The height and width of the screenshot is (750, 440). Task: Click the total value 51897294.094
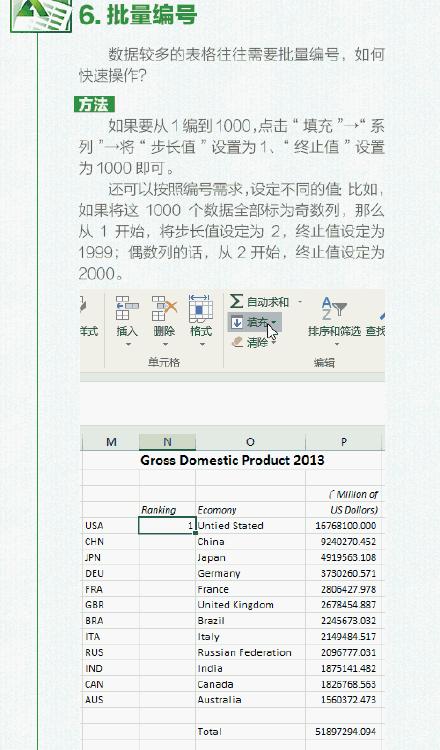pyautogui.click(x=346, y=731)
